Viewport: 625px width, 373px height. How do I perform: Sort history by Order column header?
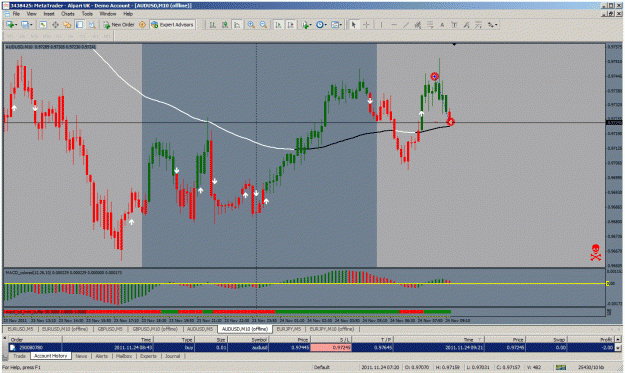(x=35, y=340)
